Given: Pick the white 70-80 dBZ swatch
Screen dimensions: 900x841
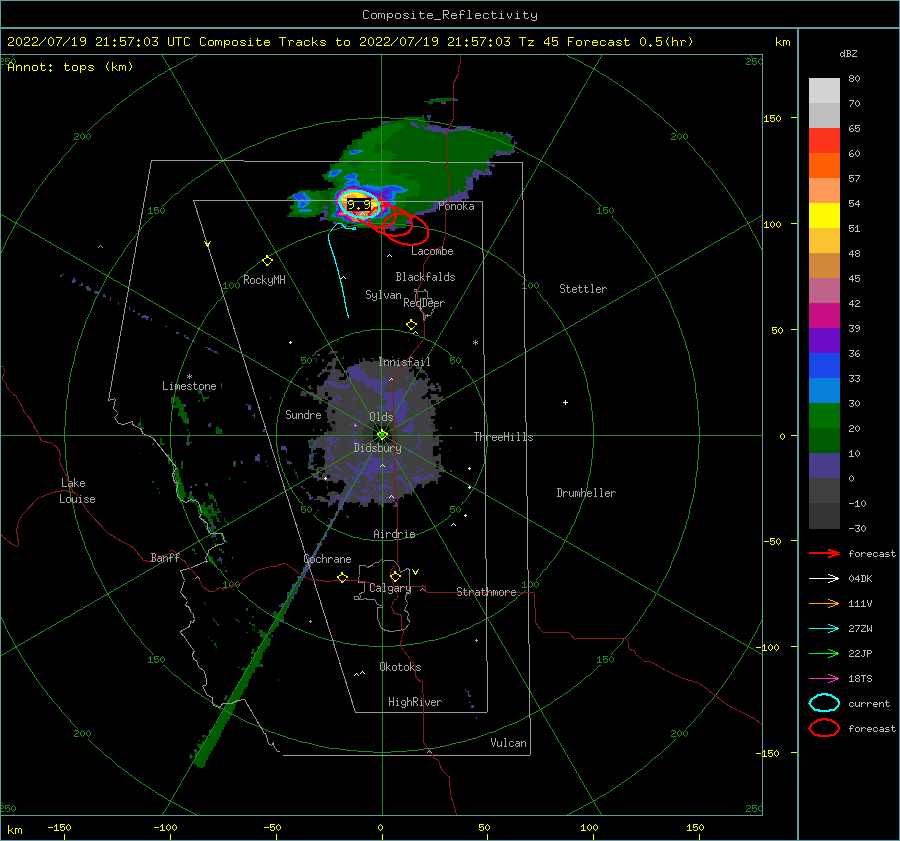Looking at the screenshot, I should pos(824,91).
